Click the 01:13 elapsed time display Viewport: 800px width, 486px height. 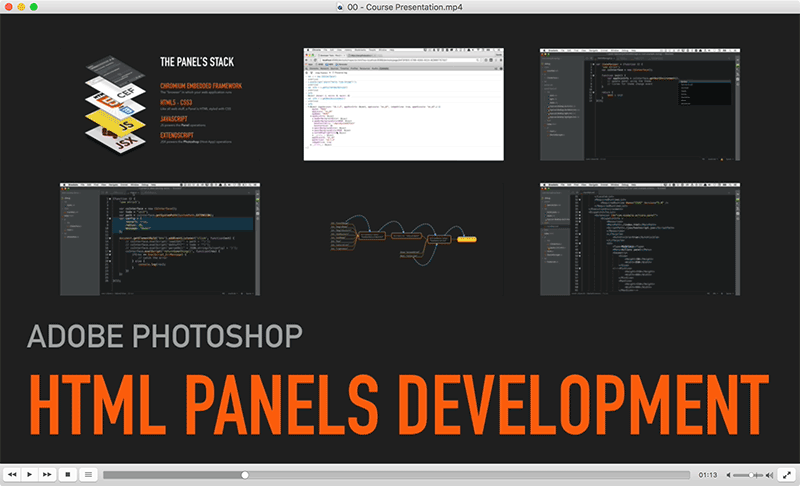(x=708, y=475)
